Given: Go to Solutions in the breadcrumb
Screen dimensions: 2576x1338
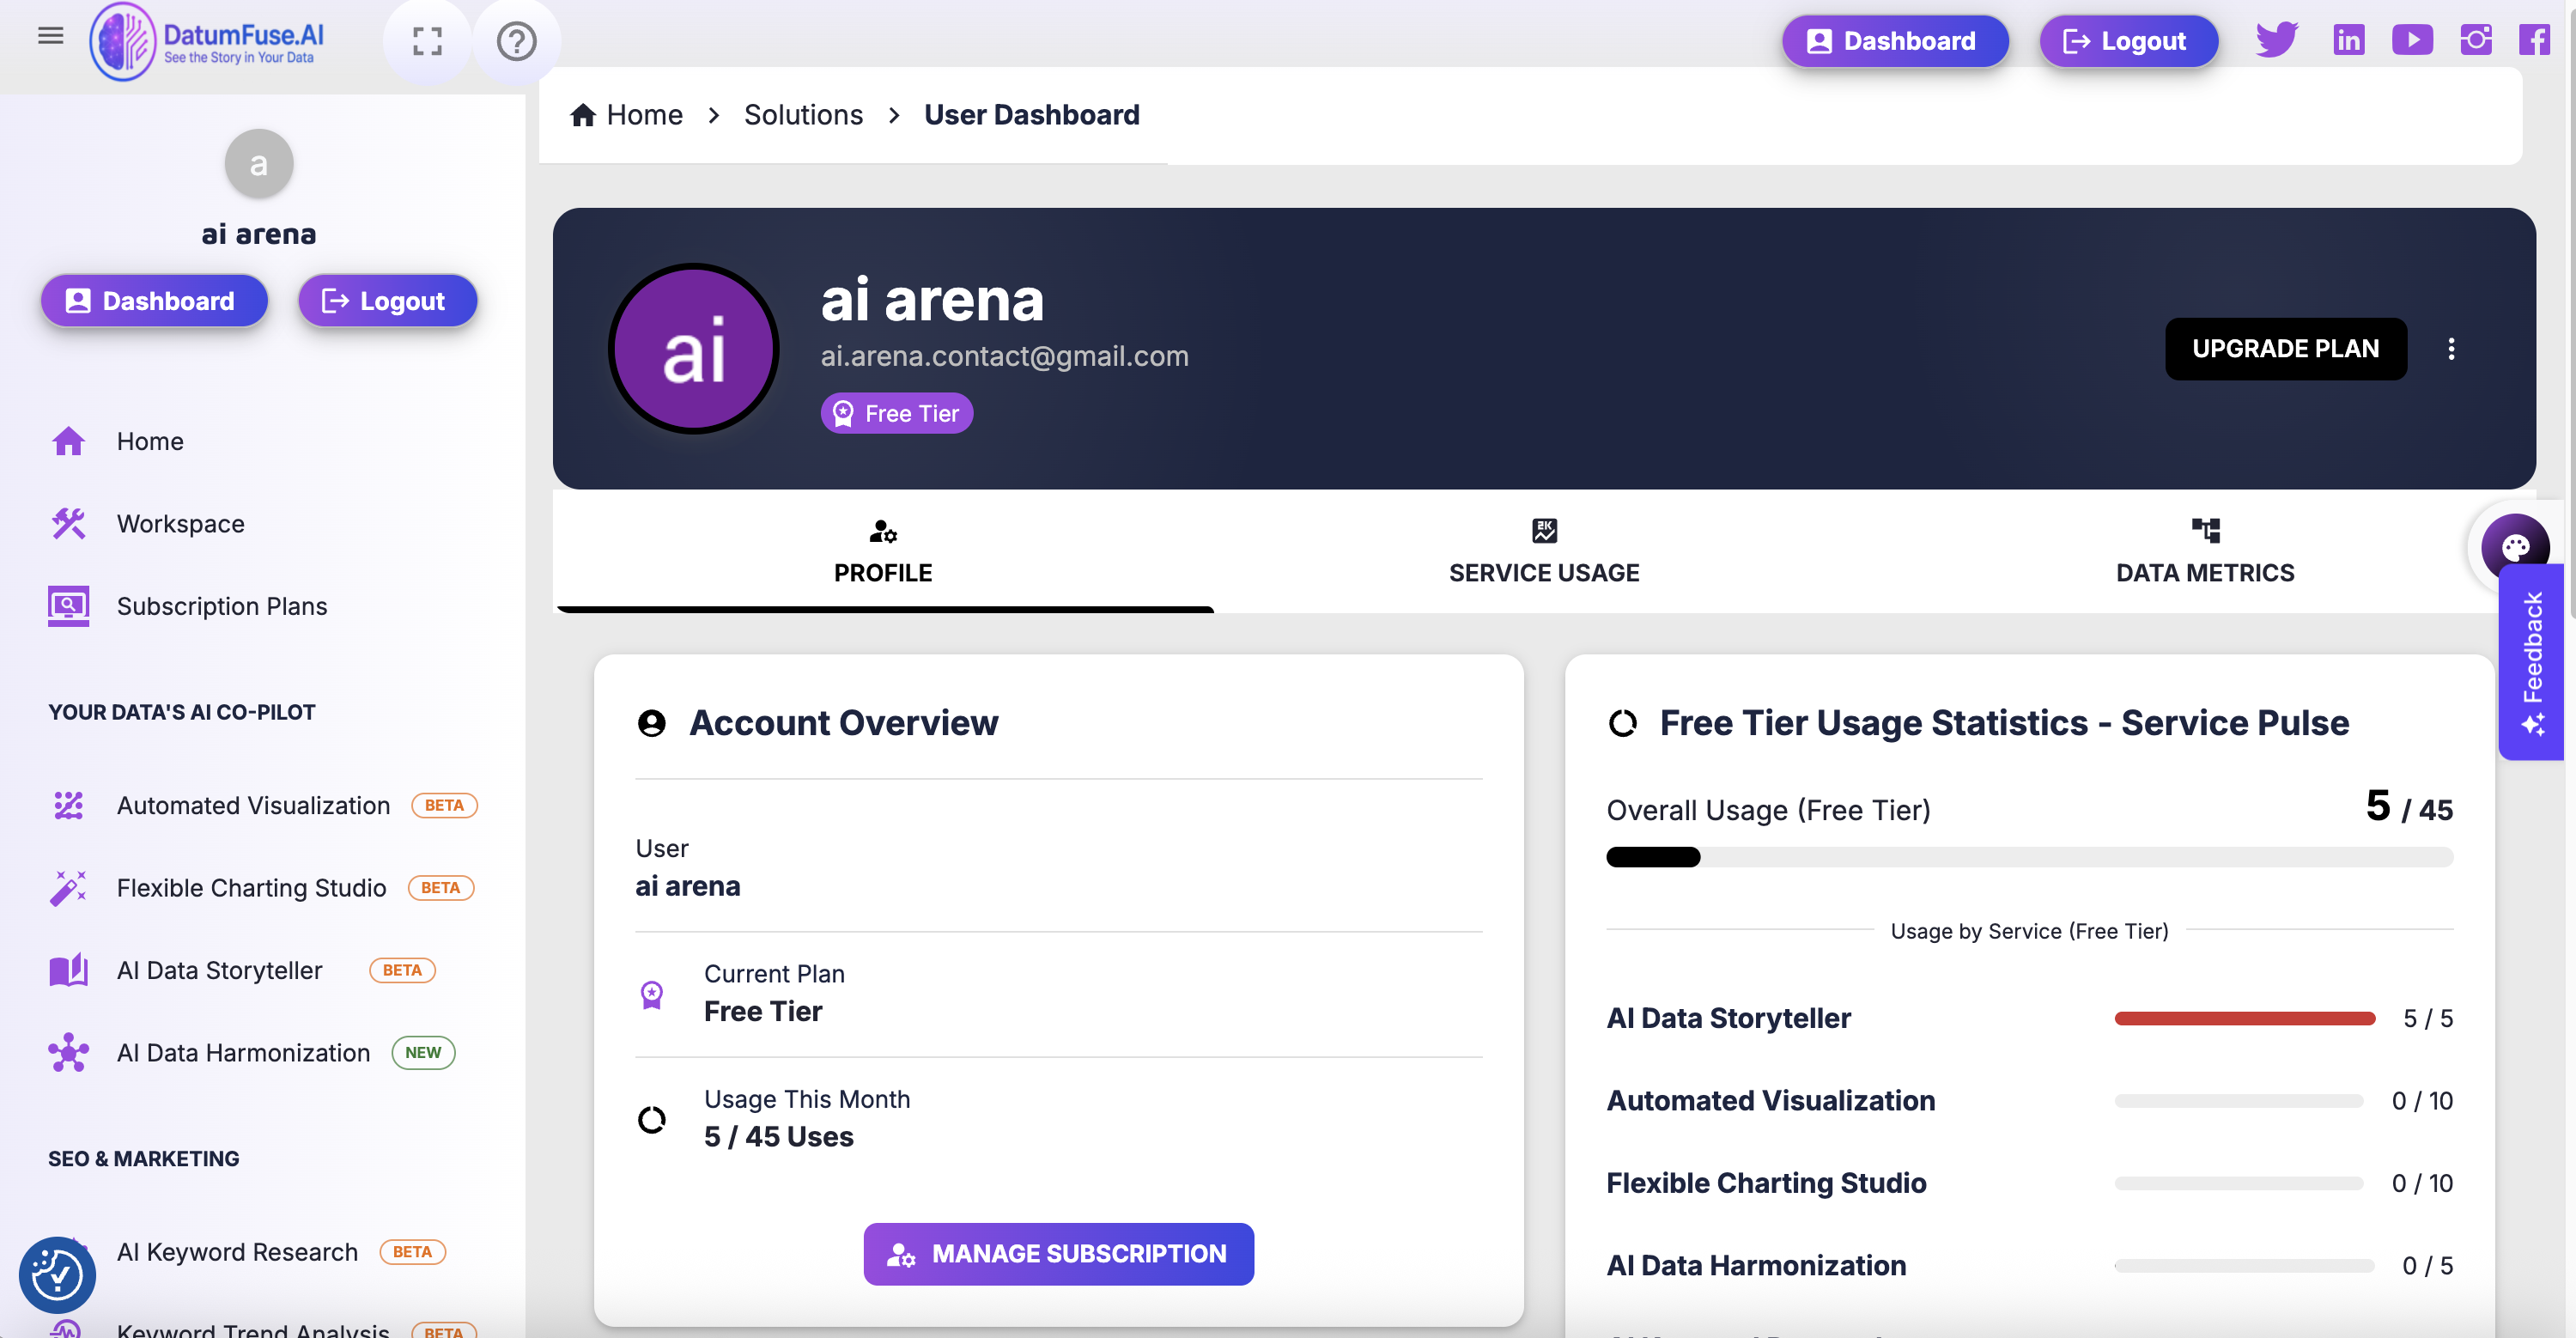Looking at the screenshot, I should pyautogui.click(x=803, y=115).
